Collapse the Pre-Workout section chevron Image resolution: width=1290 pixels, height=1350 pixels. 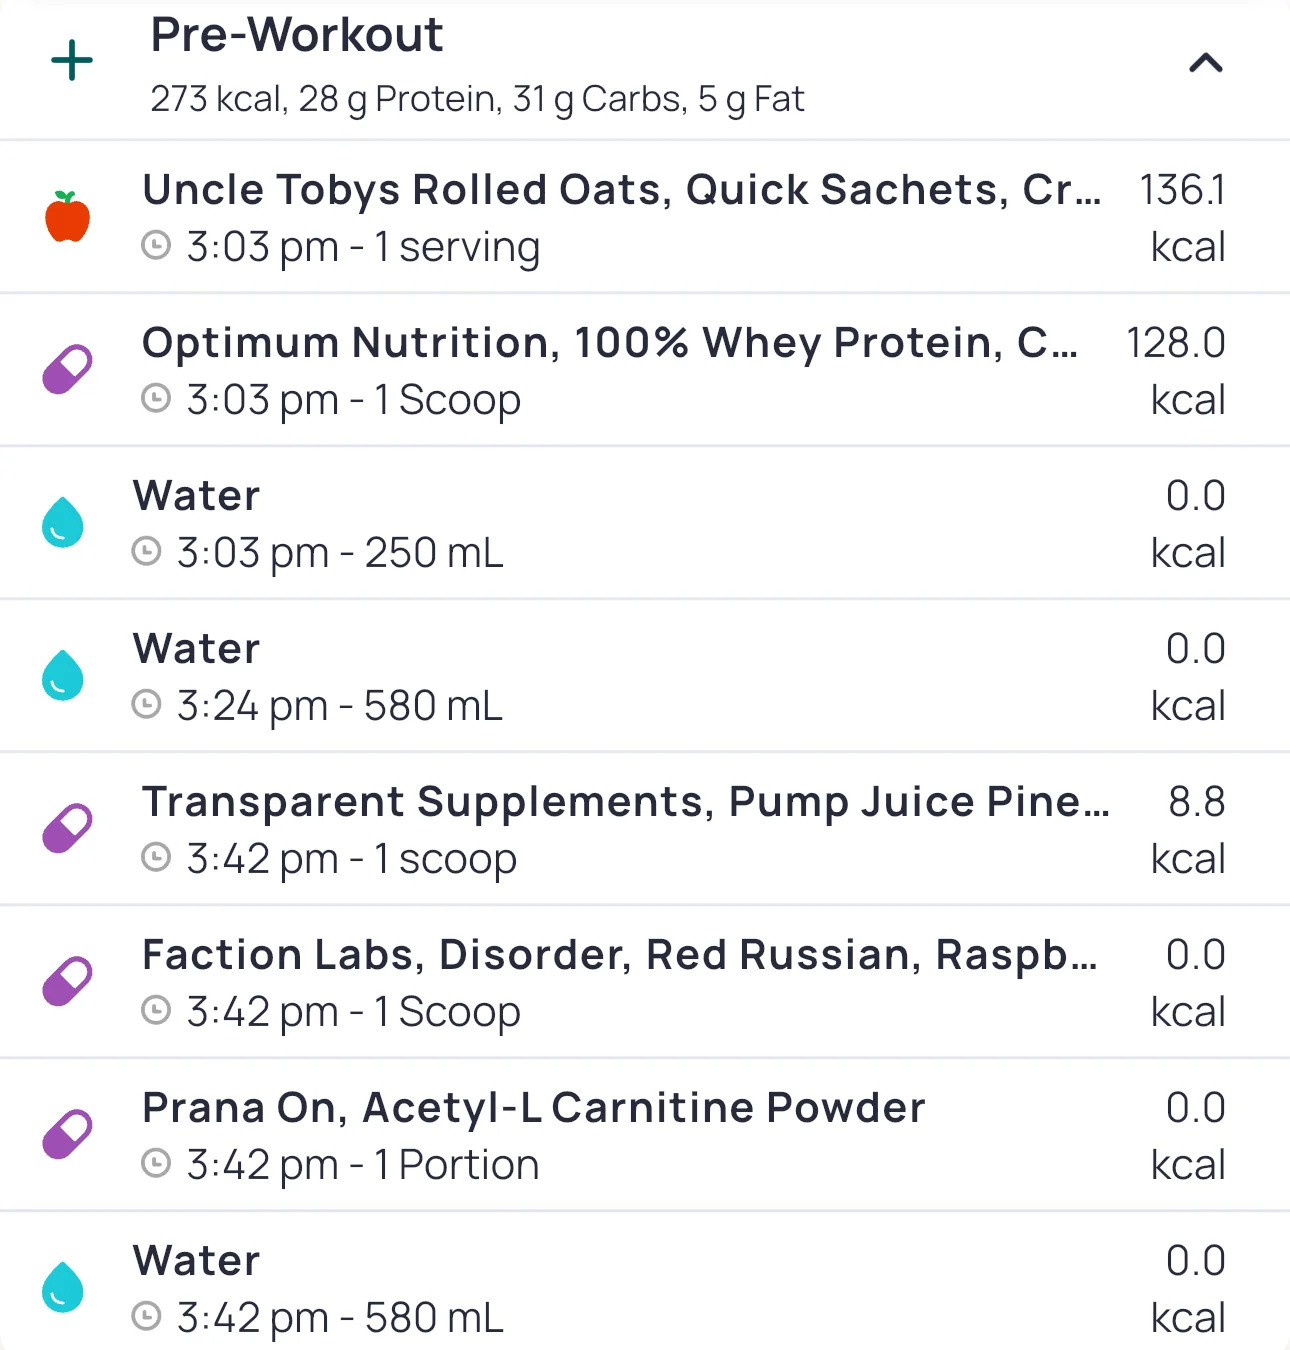point(1206,64)
